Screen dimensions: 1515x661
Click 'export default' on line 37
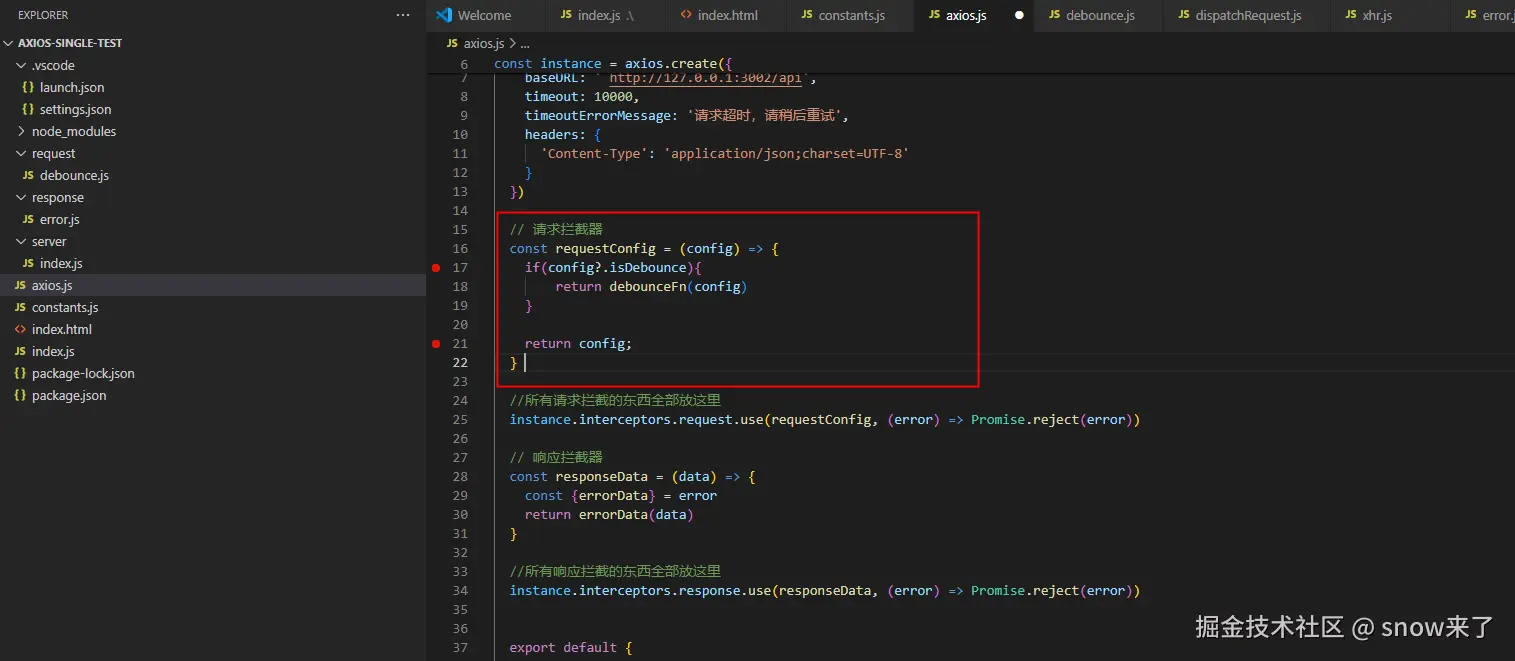(x=563, y=648)
